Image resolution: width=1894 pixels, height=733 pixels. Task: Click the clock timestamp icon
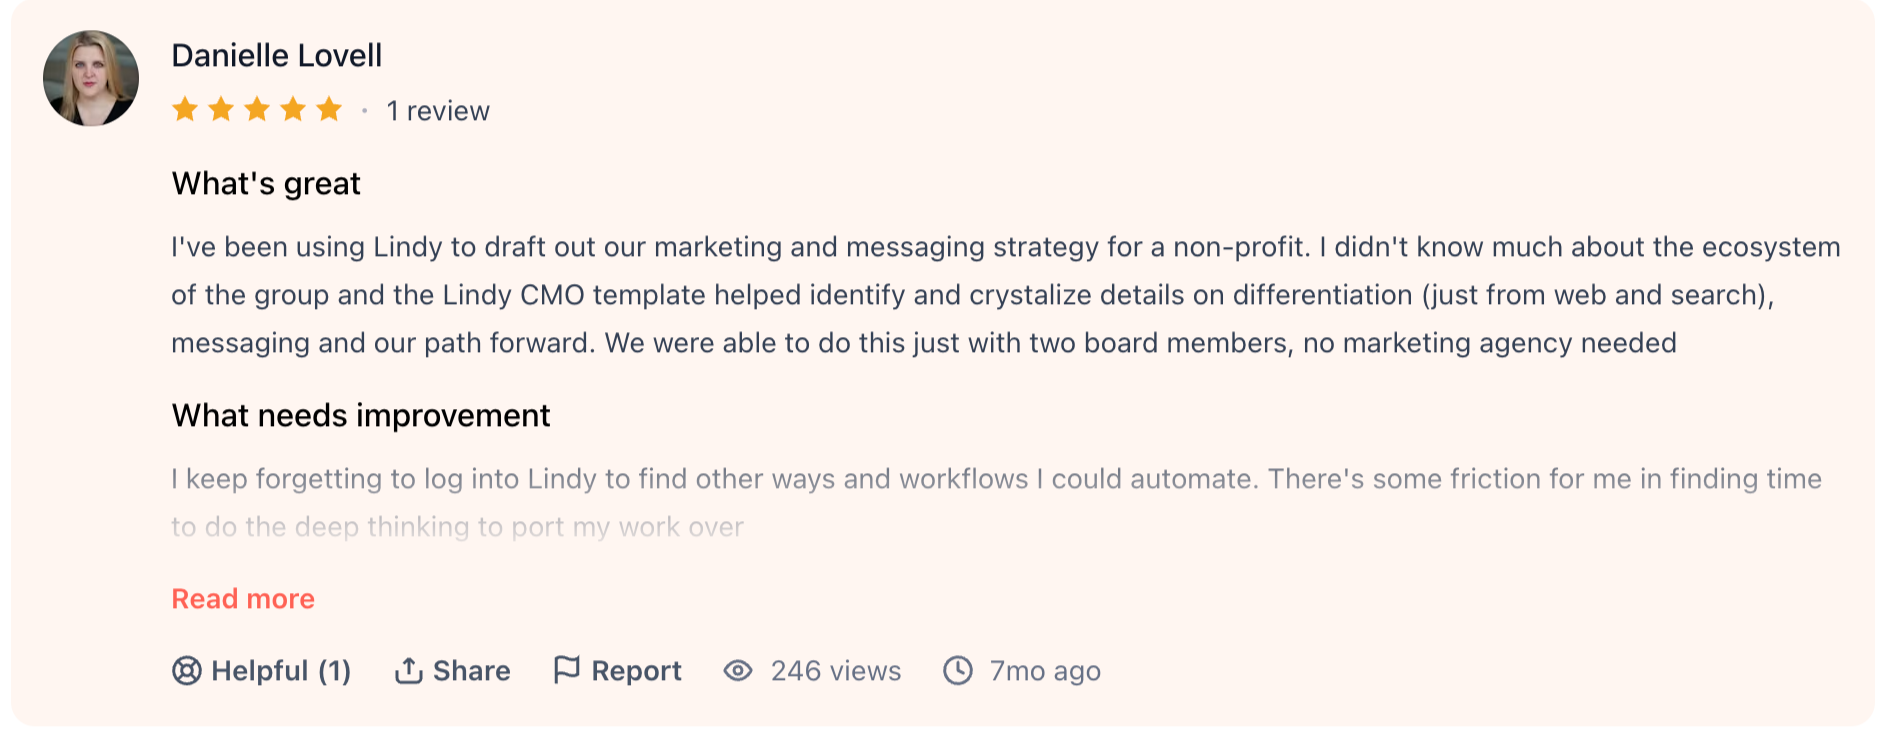coord(958,670)
